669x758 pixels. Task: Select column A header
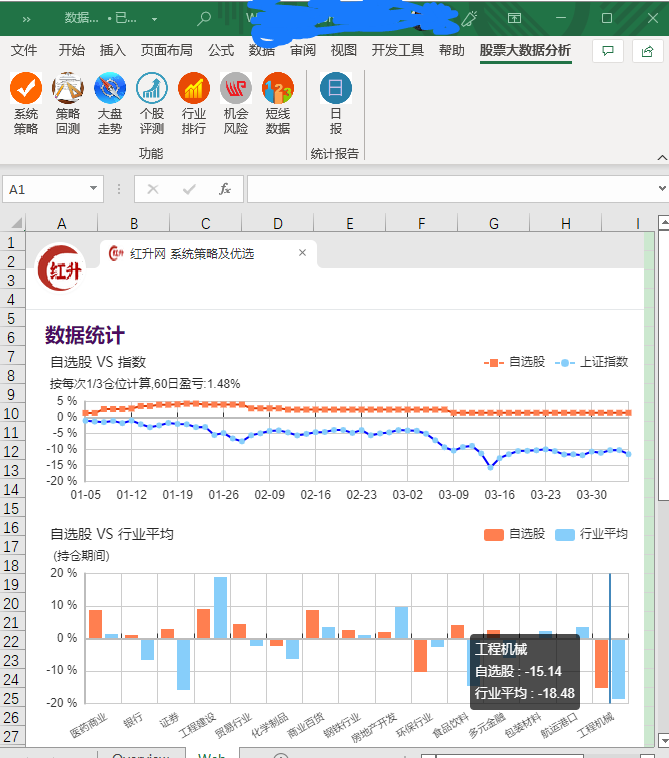point(61,223)
